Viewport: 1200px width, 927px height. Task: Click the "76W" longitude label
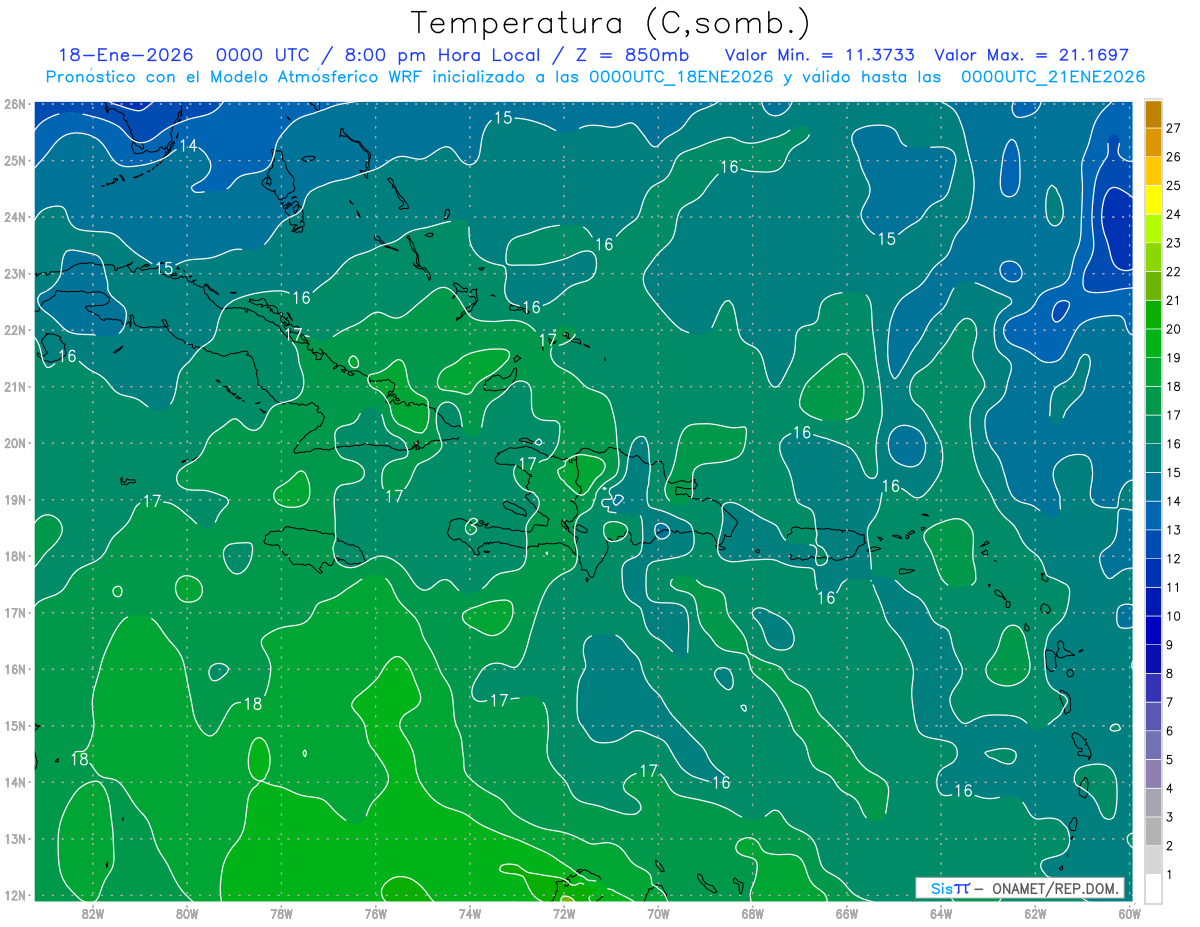tap(375, 913)
